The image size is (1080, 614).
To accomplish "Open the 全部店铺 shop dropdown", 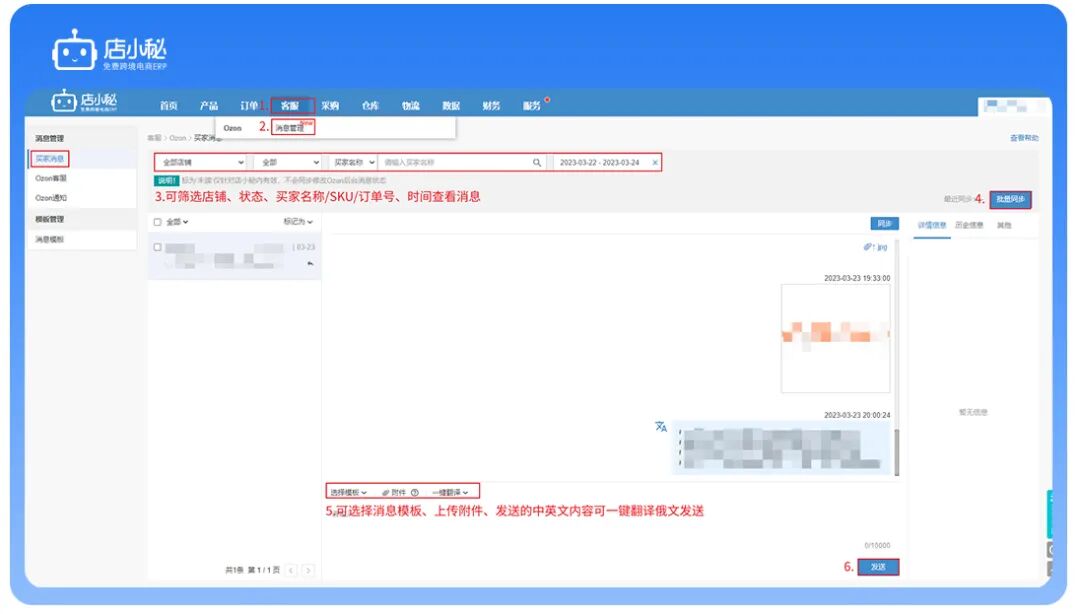I will [x=200, y=162].
